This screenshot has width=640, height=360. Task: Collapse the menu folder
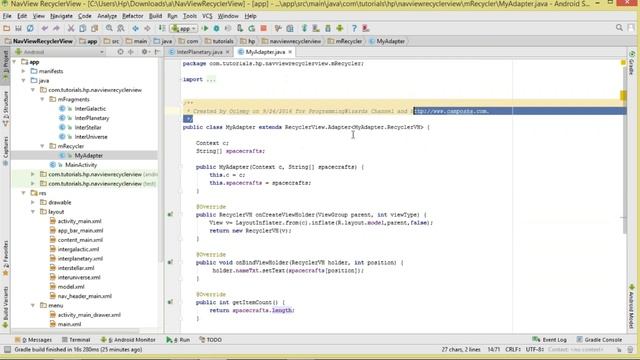pyautogui.click(x=33, y=305)
